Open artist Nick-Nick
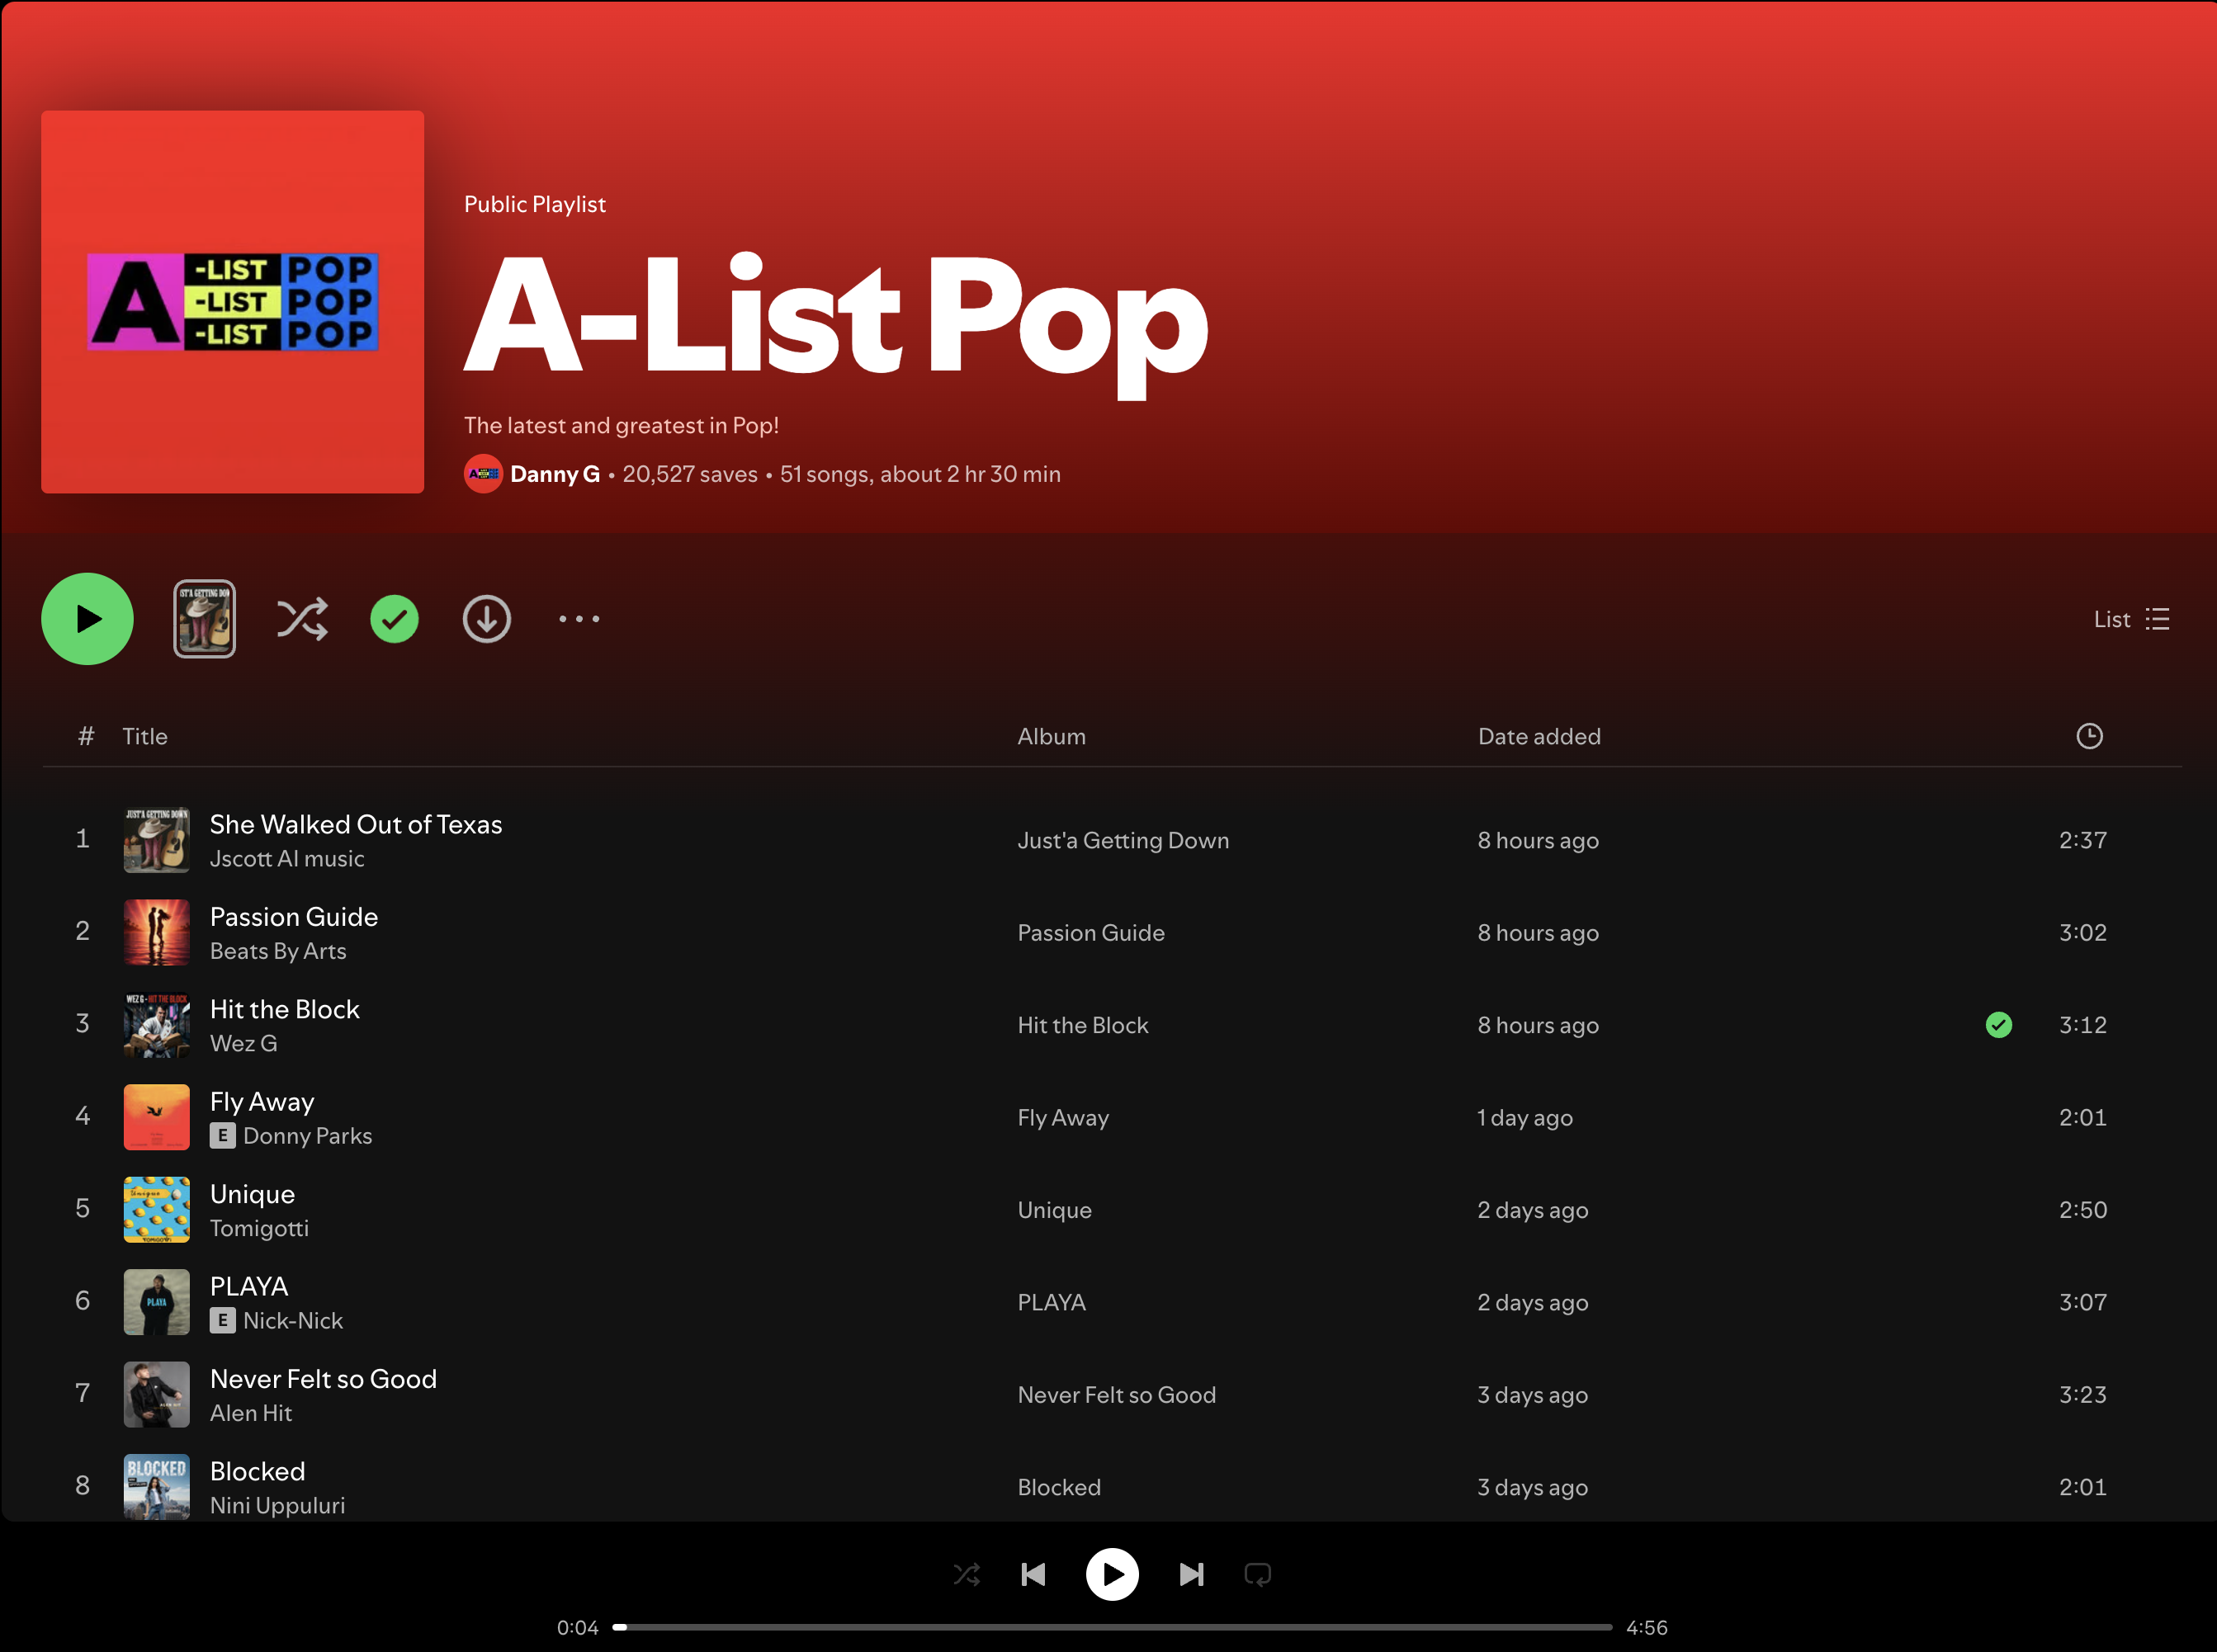 click(x=293, y=1321)
